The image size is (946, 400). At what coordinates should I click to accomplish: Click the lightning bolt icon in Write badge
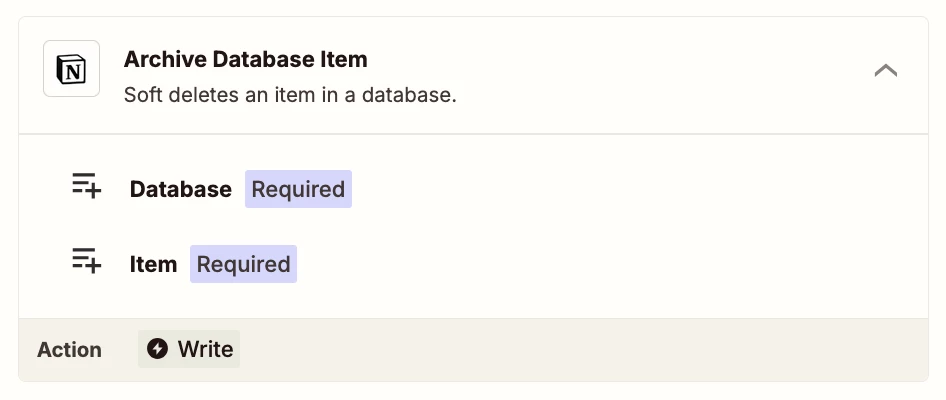157,349
